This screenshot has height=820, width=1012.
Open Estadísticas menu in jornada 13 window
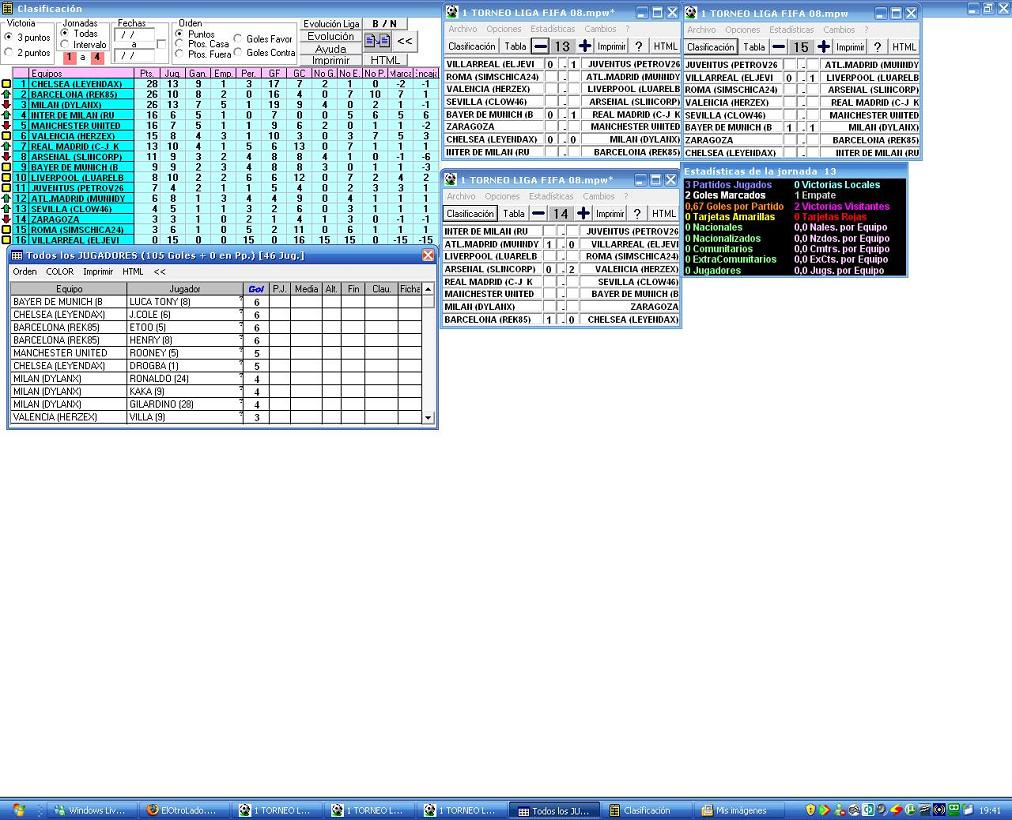pos(552,29)
